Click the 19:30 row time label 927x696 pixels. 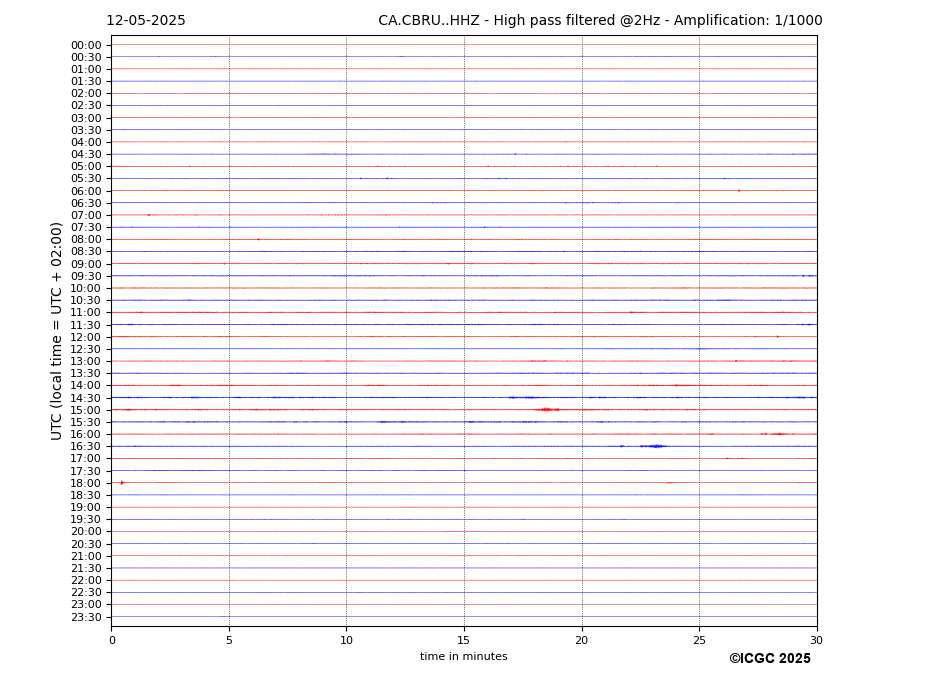pos(86,520)
